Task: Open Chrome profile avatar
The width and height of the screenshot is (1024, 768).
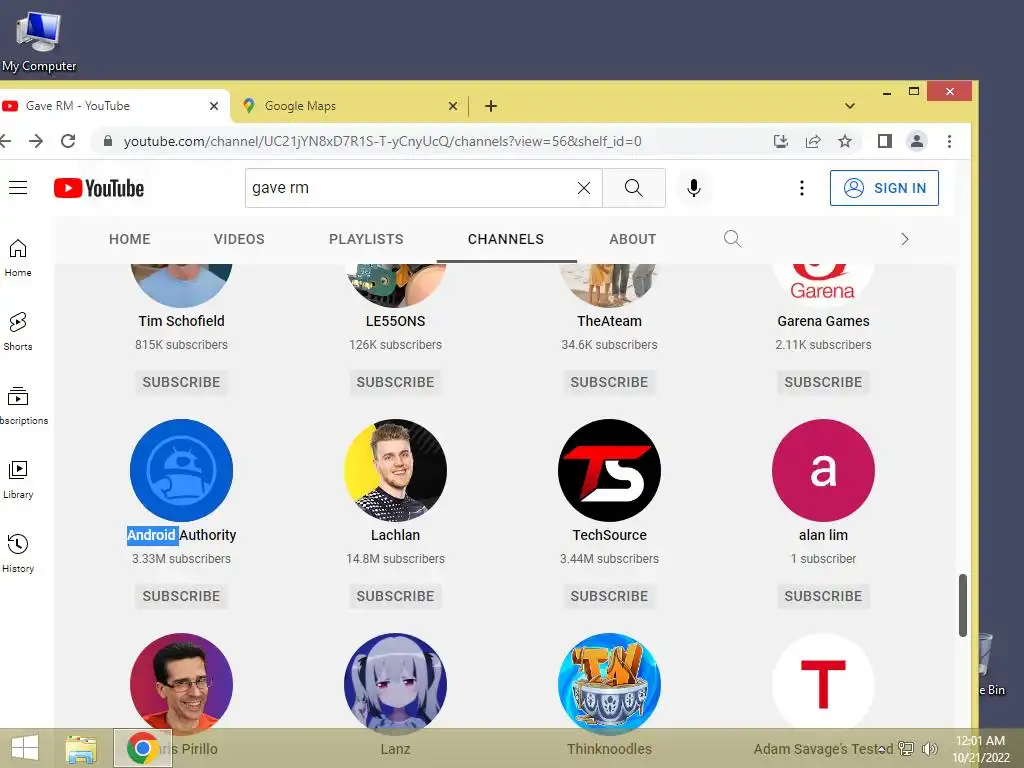Action: pos(916,141)
